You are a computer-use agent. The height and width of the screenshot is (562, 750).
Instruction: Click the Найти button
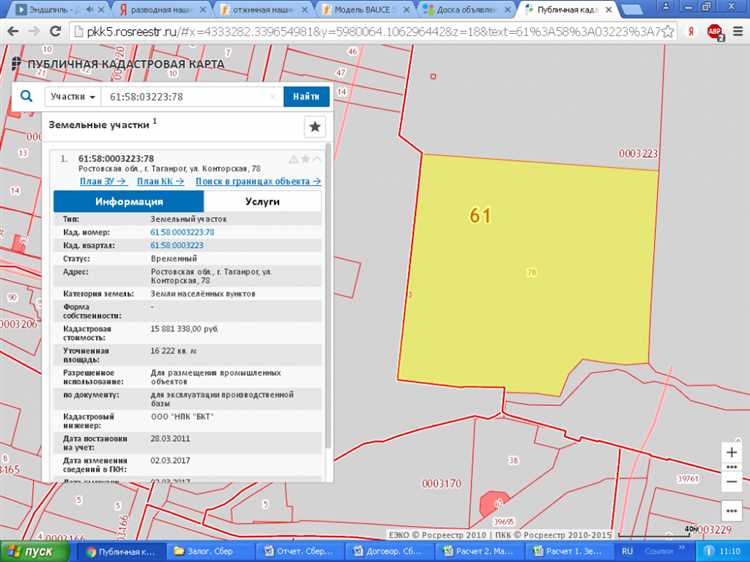tap(306, 97)
